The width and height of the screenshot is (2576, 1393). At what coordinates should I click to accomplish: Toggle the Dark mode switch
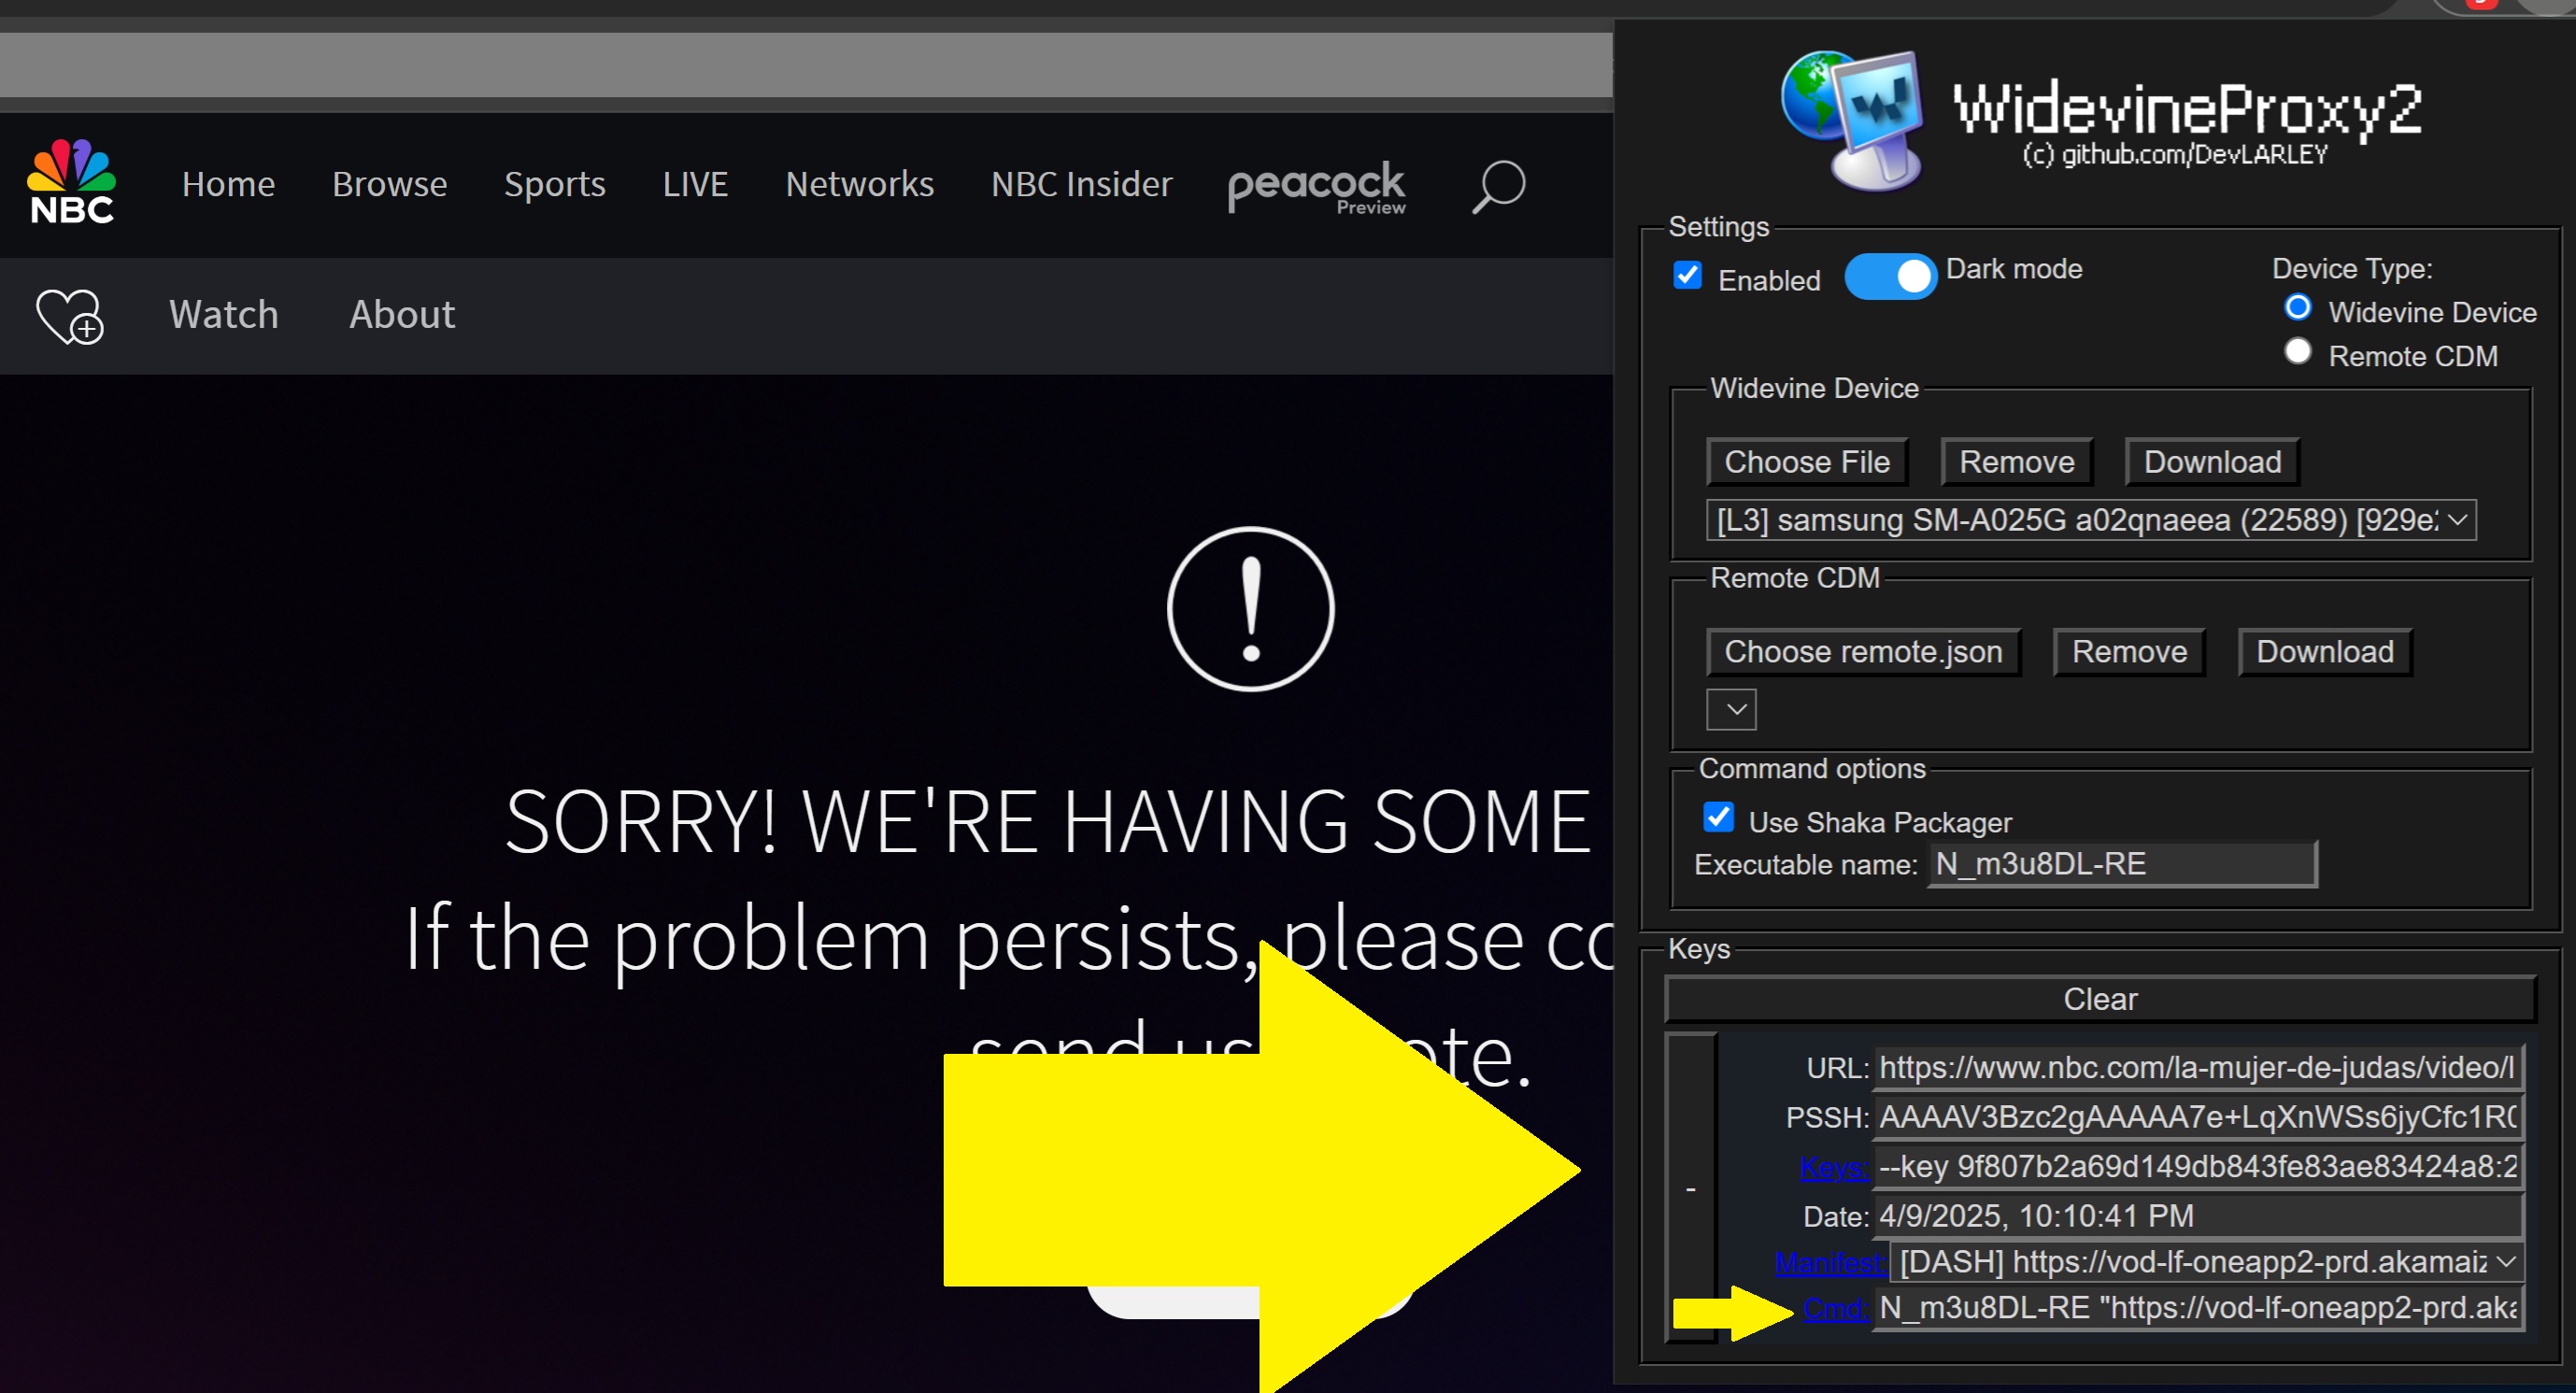1889,276
